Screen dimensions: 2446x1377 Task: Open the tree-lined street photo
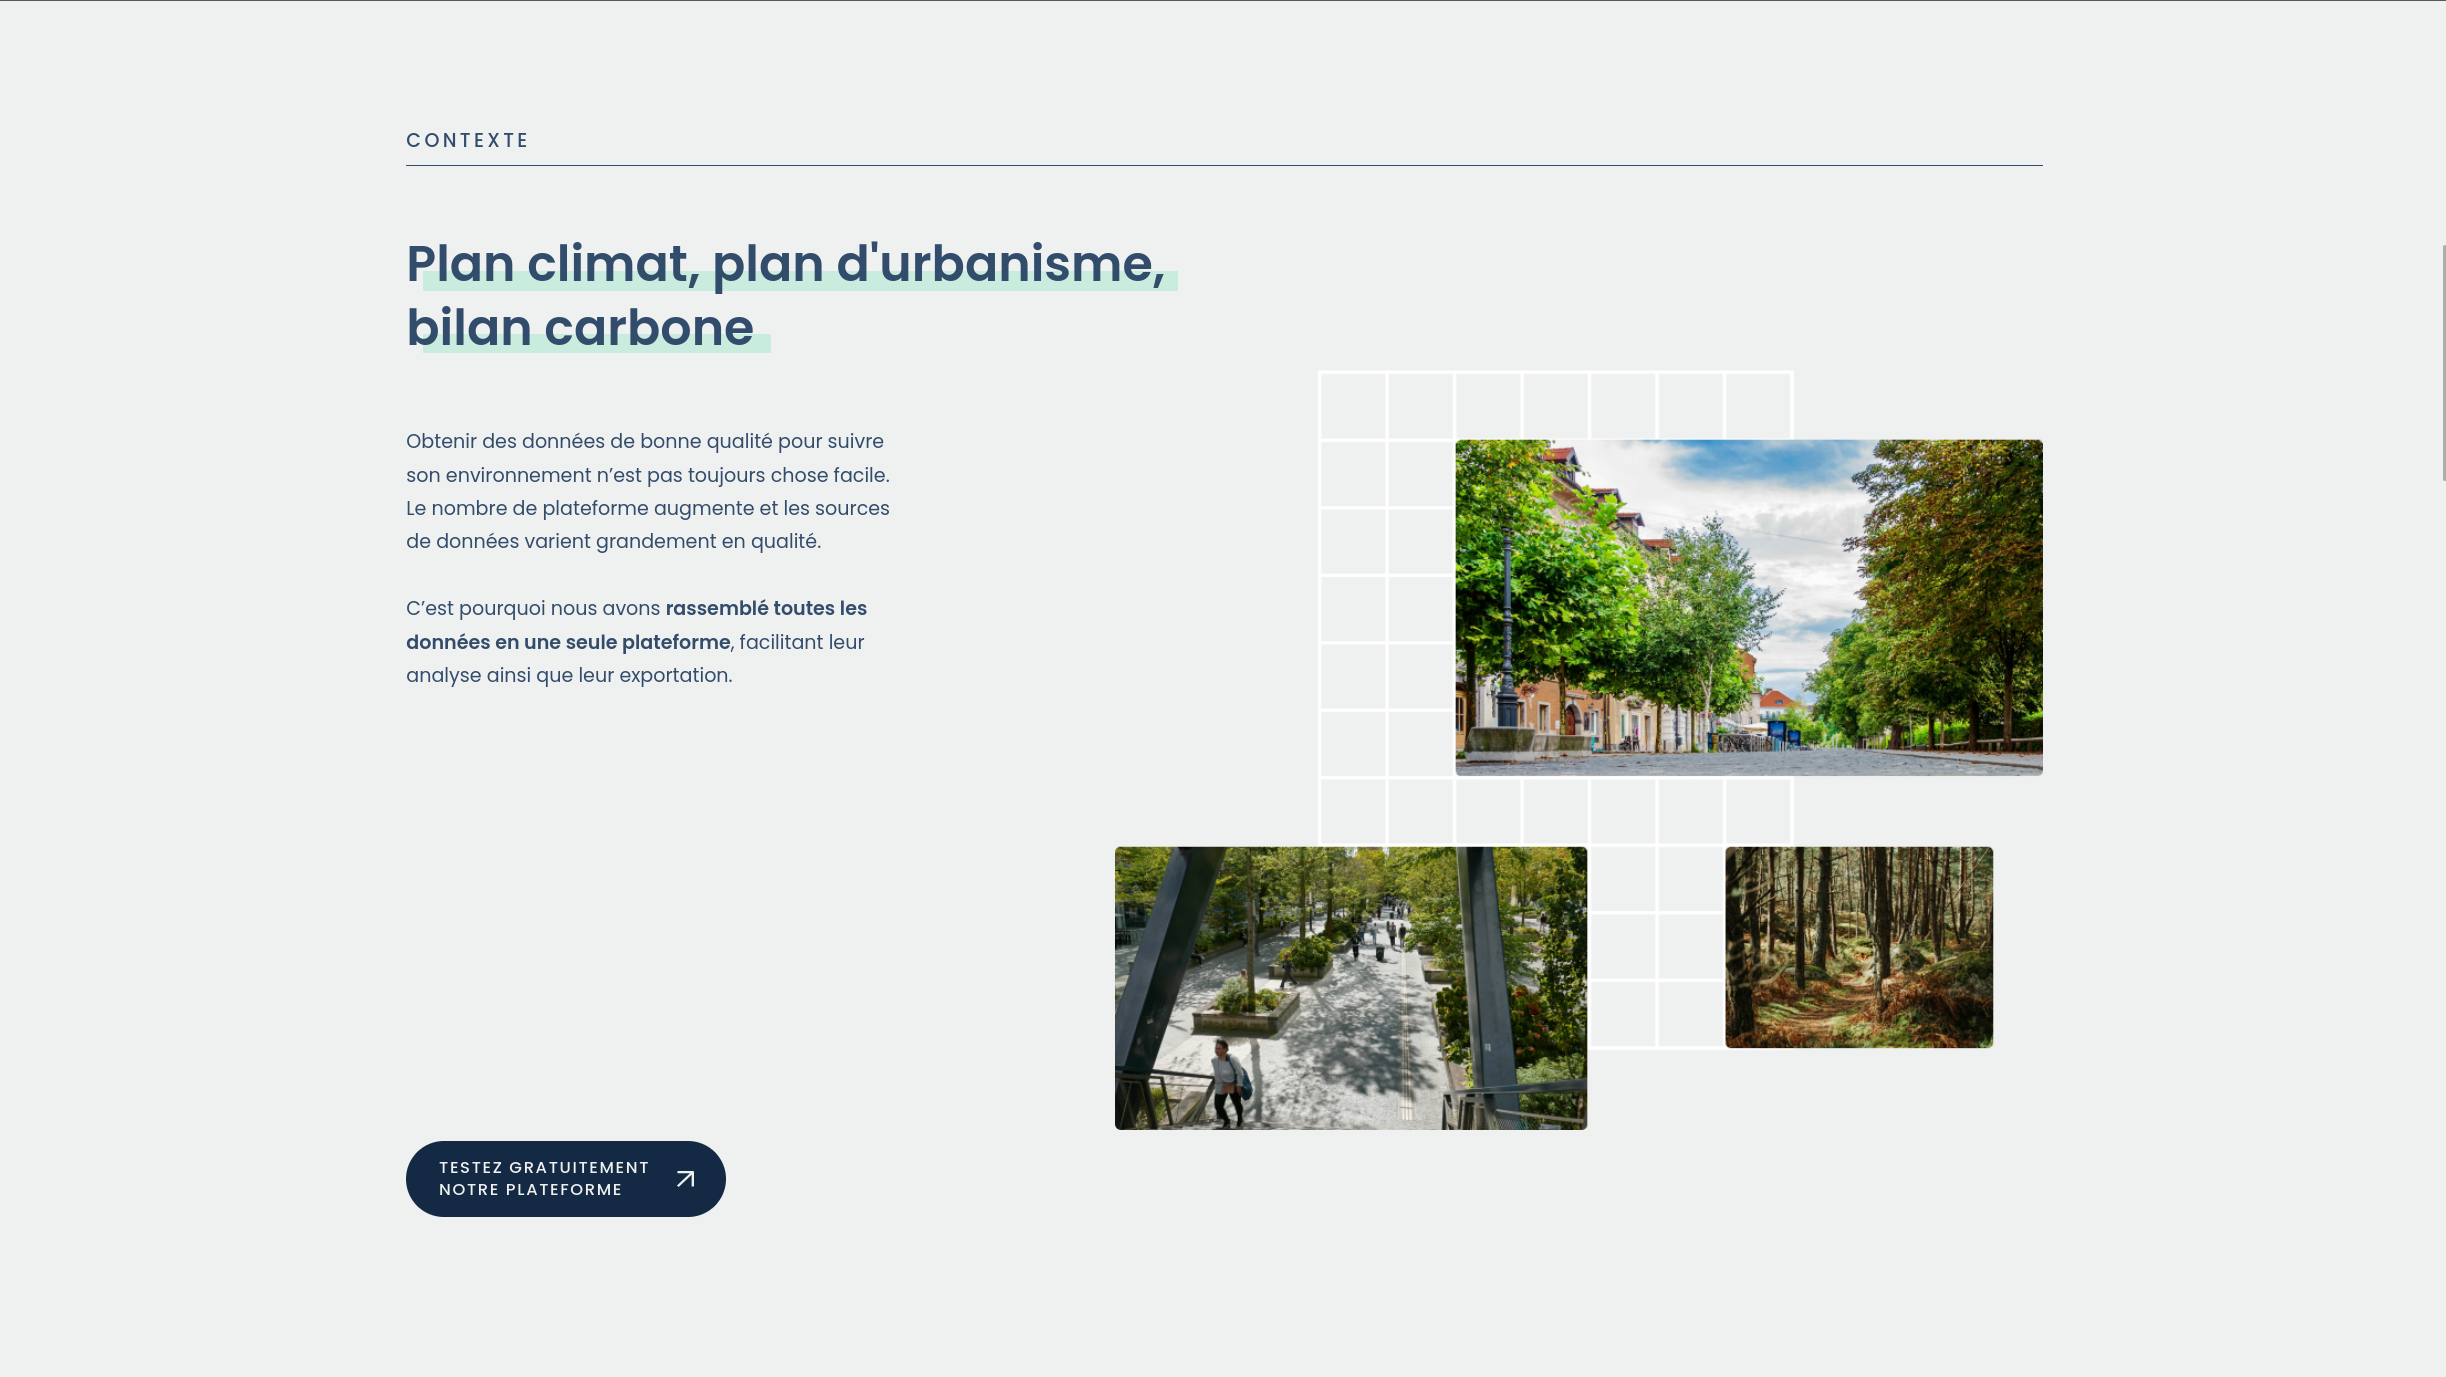pyautogui.click(x=1748, y=607)
